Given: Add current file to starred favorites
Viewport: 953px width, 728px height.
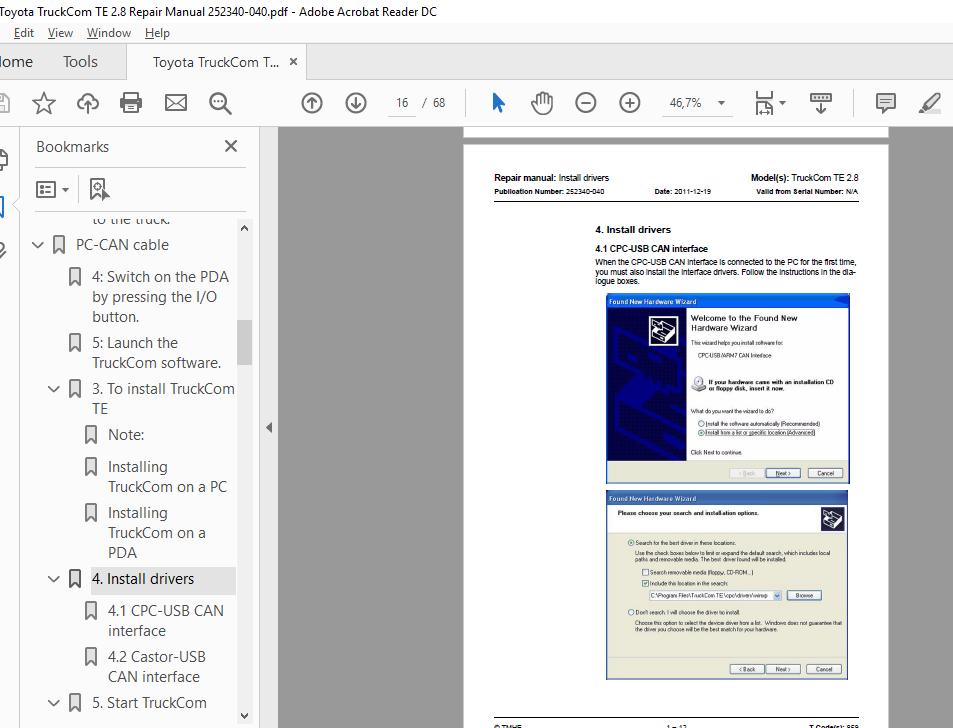Looking at the screenshot, I should pyautogui.click(x=44, y=103).
